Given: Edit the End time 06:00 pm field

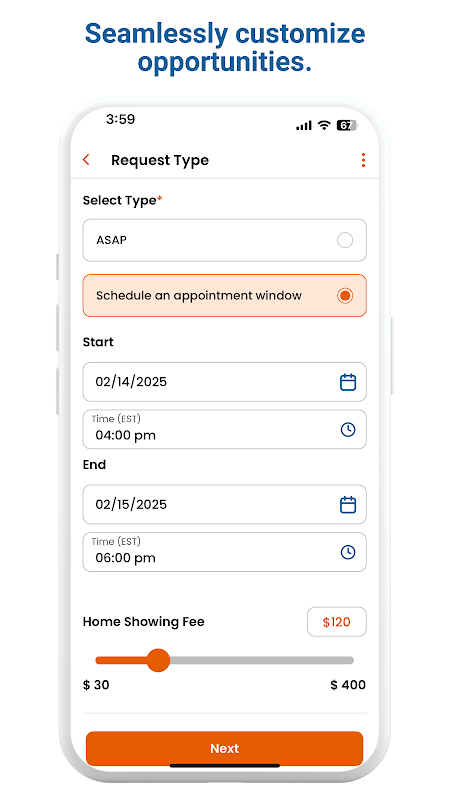Looking at the screenshot, I should 224,552.
